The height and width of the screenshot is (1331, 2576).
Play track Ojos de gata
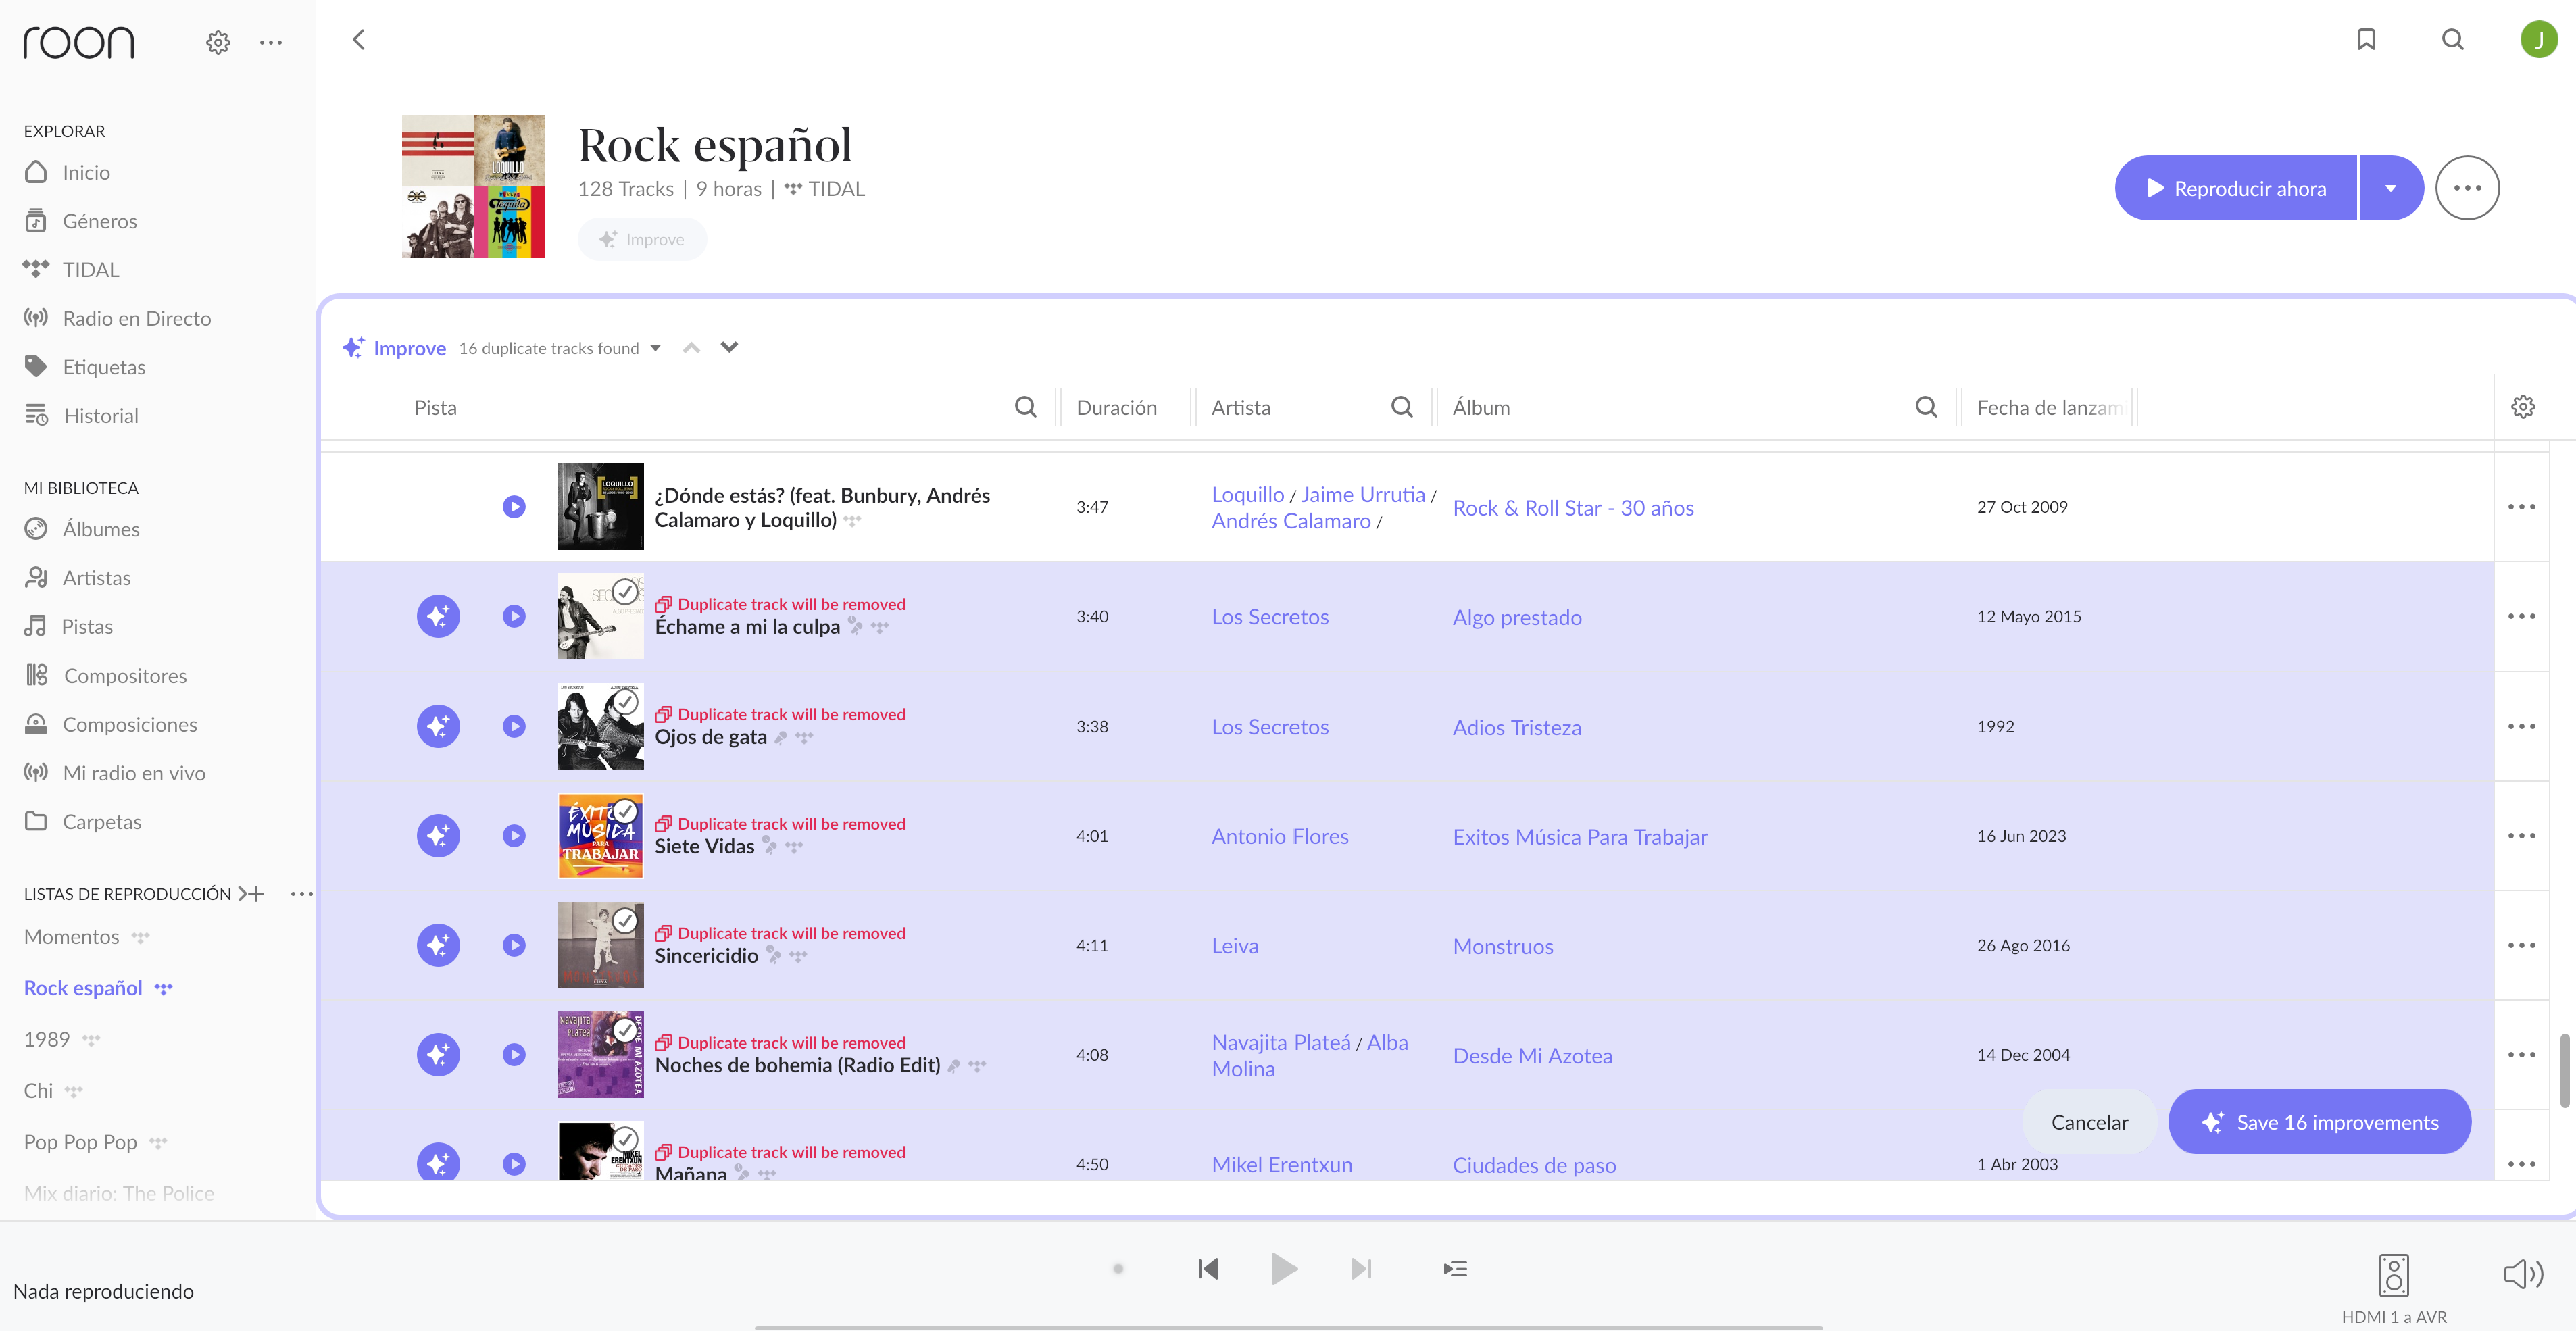514,726
